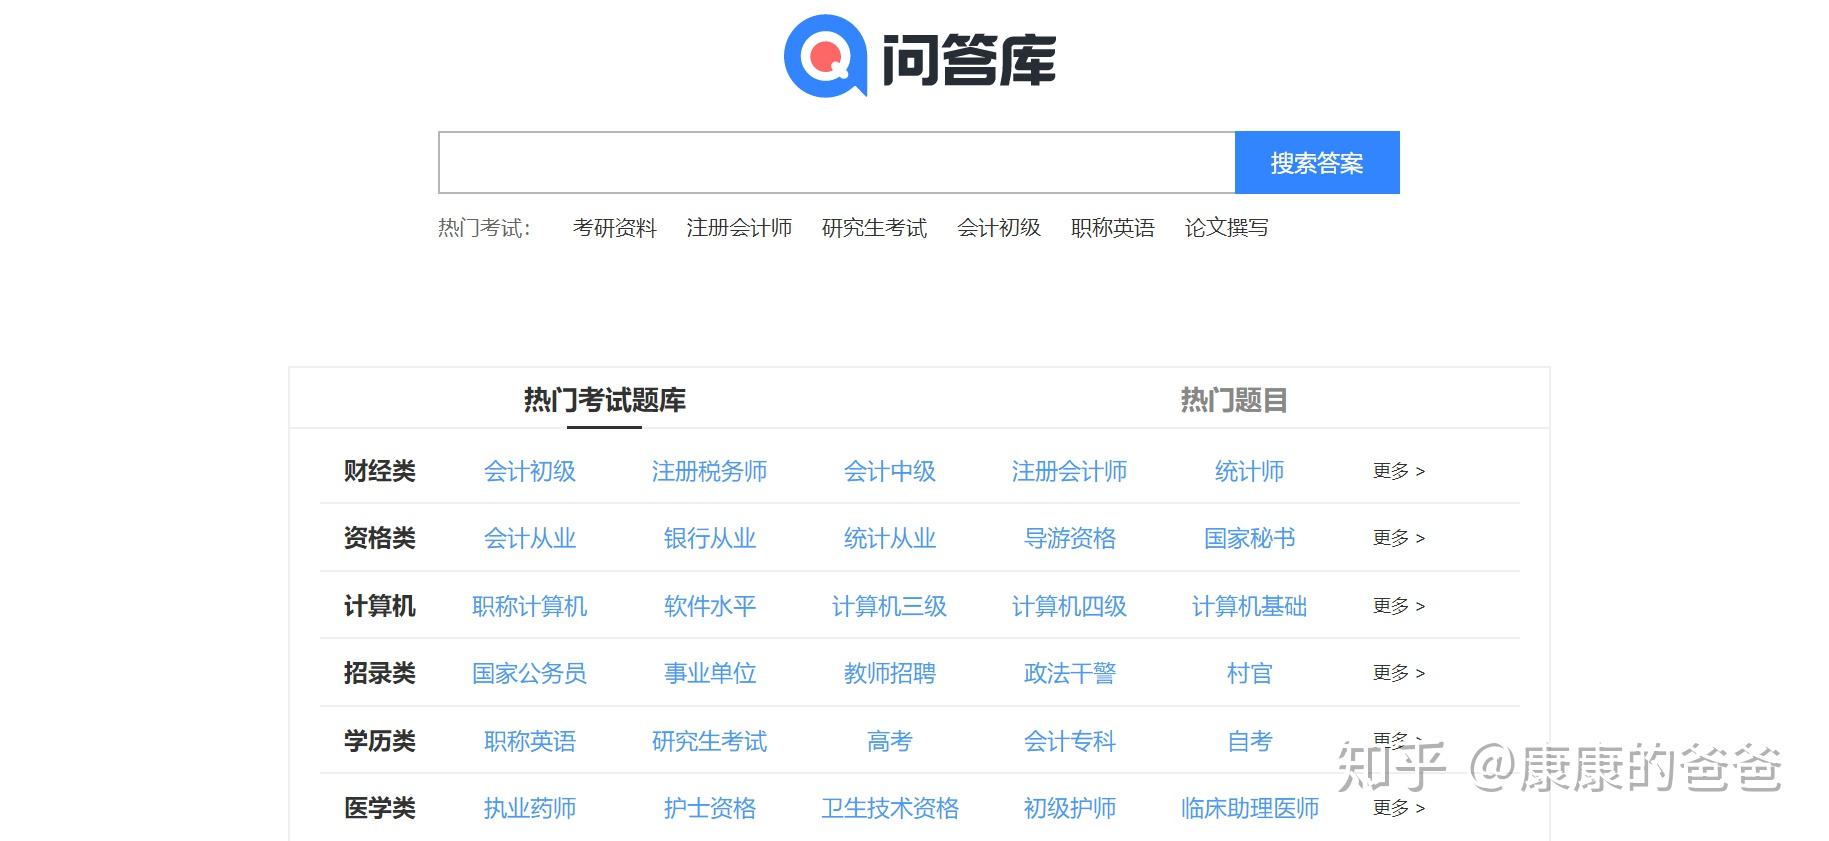Open 教师招聘 link
This screenshot has width=1829, height=841.
(x=890, y=673)
